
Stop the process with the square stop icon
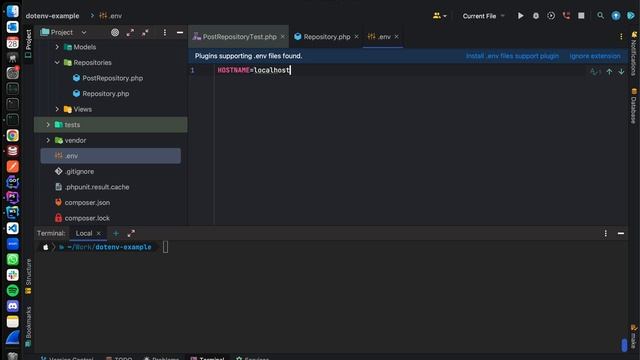(581, 16)
